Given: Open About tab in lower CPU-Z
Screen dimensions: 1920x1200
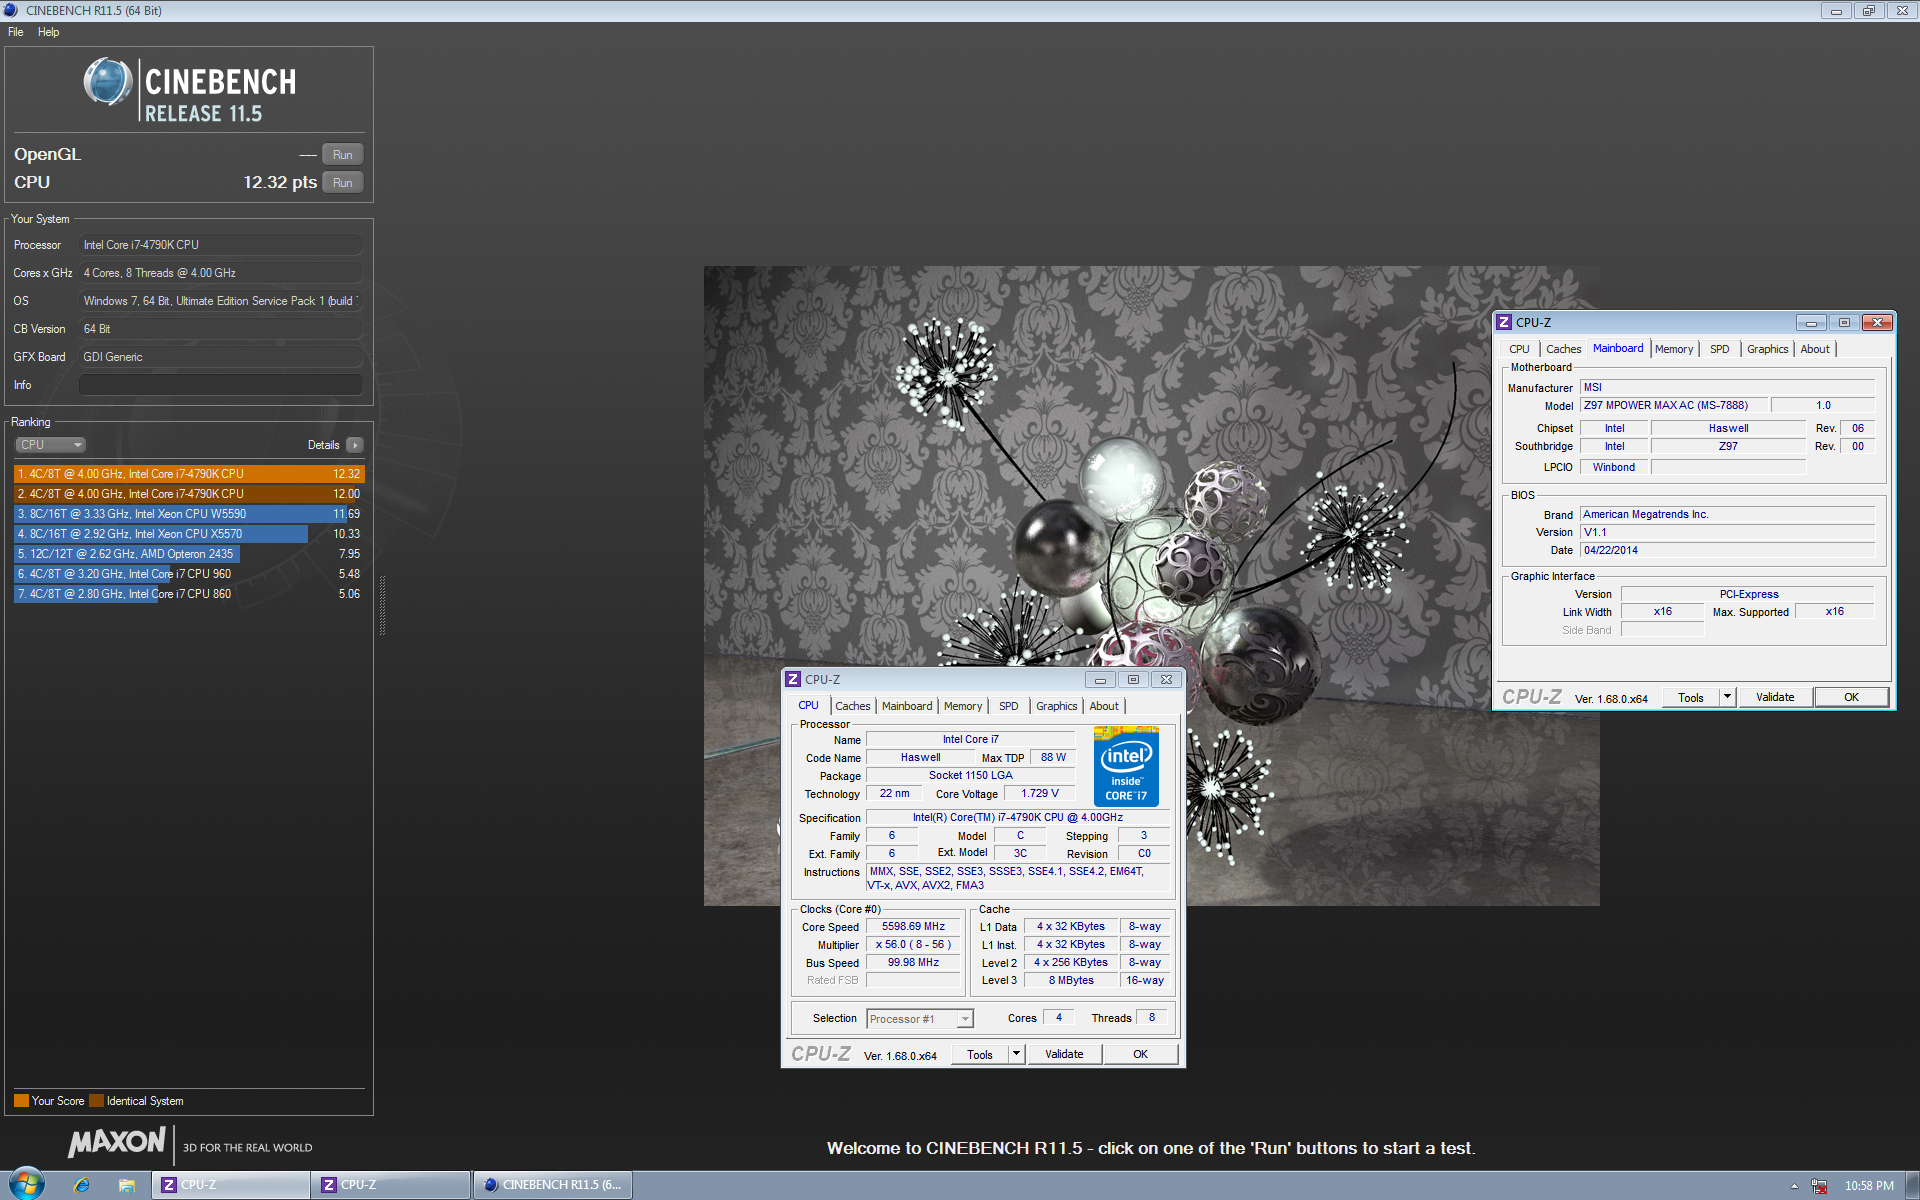Looking at the screenshot, I should [1104, 706].
